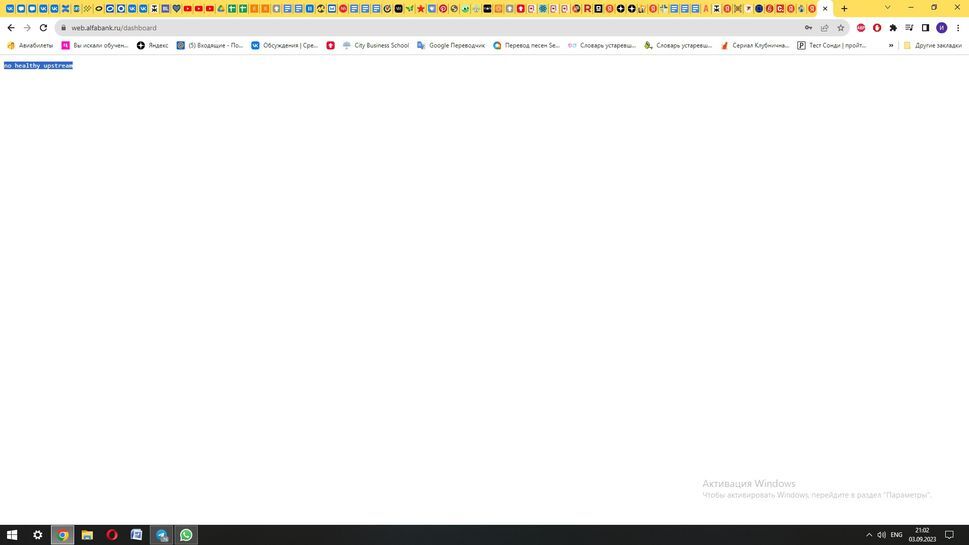
Task: Reload the page with the refresh icon
Action: pyautogui.click(x=43, y=28)
